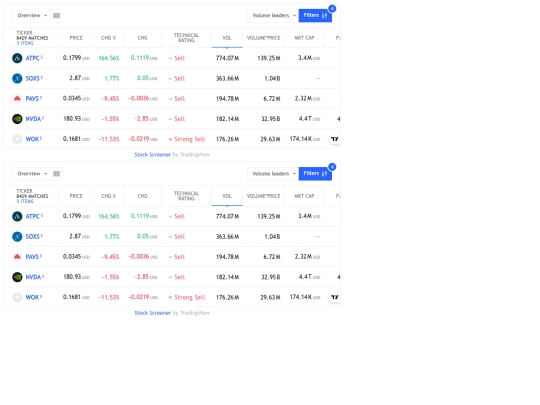
Task: Click 180.93 price in top screener
Action: point(76,119)
